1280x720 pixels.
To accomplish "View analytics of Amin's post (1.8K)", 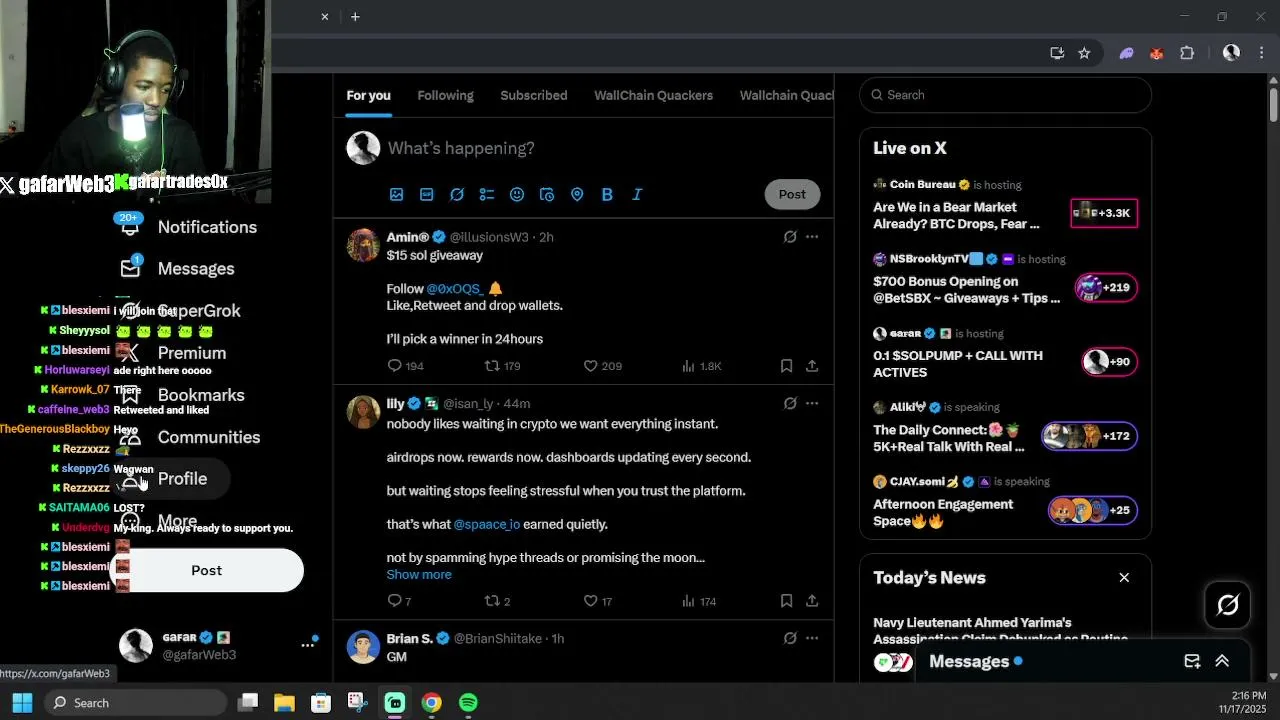I will tap(701, 366).
